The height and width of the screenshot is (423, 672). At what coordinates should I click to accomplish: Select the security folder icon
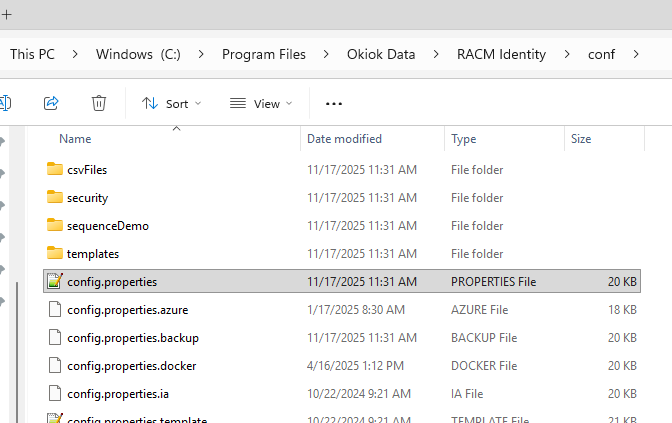55,198
